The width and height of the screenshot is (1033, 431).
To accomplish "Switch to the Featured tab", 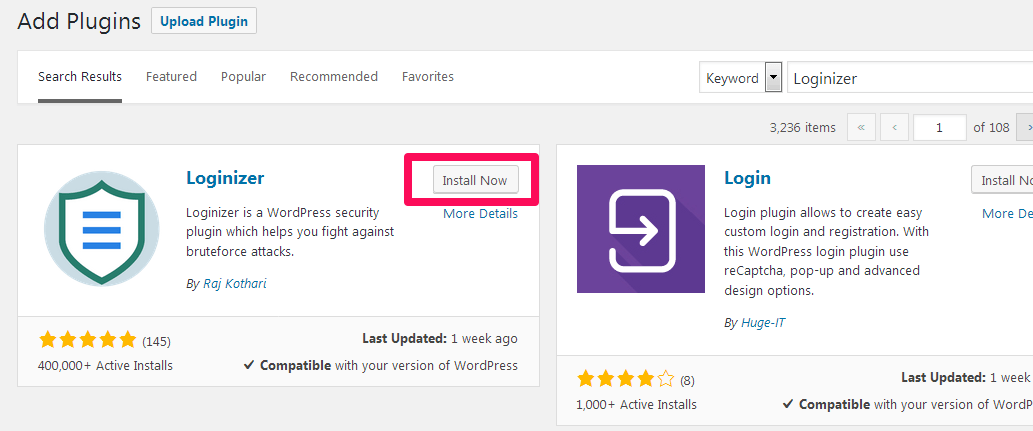I will pos(171,76).
